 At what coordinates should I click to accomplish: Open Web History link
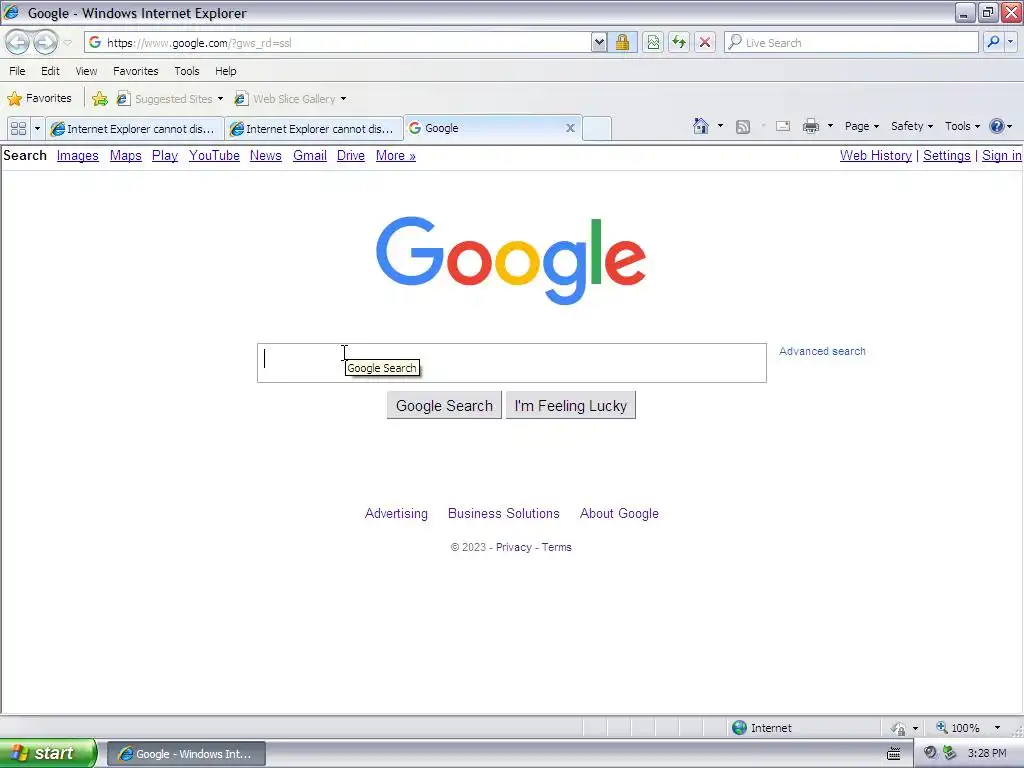click(876, 155)
